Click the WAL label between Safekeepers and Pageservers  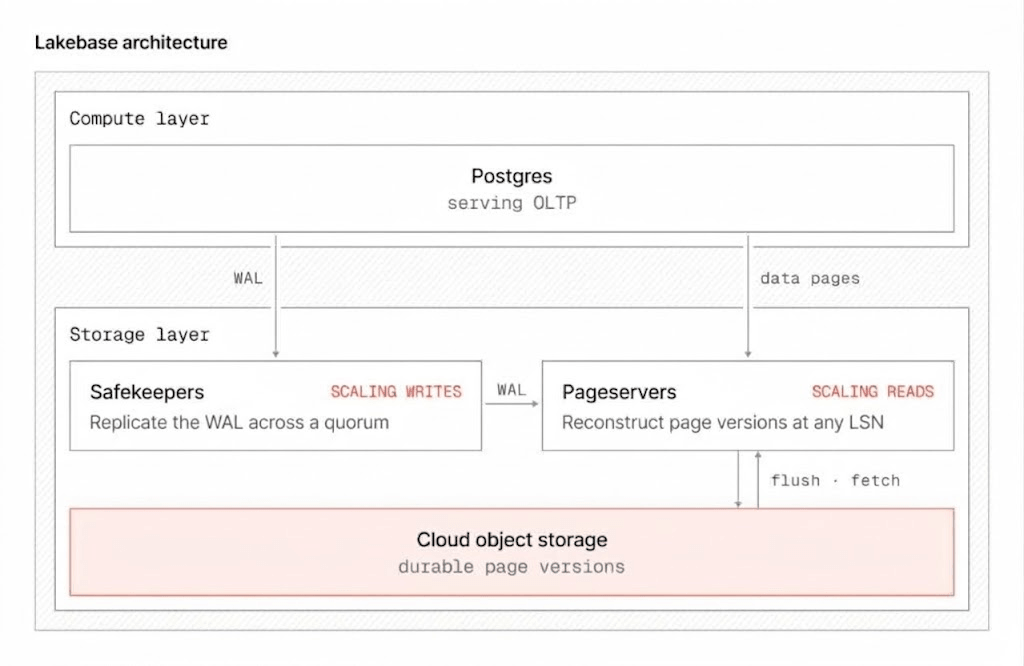click(511, 390)
